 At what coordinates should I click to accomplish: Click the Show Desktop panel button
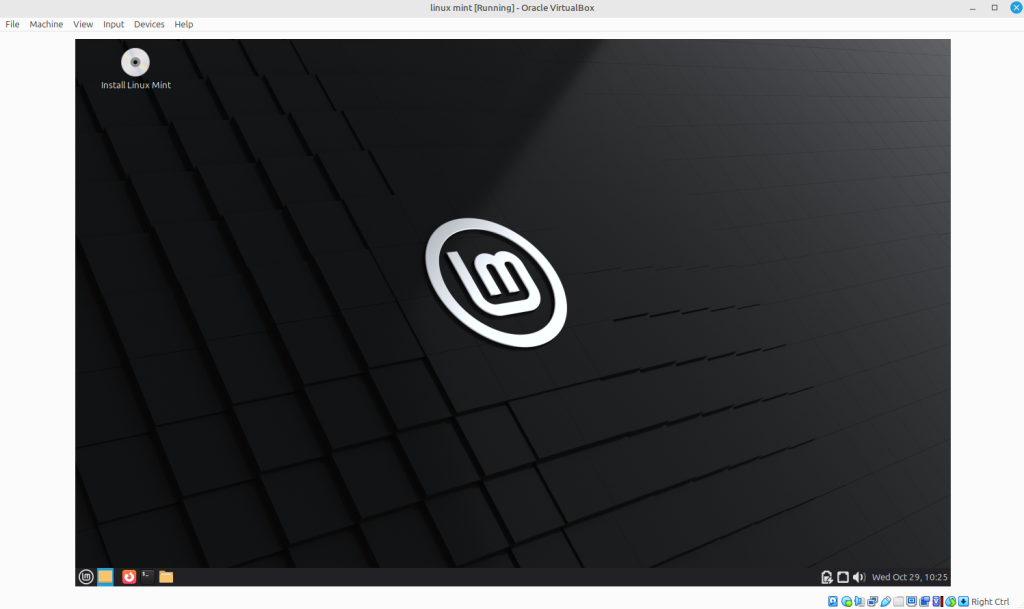click(105, 577)
